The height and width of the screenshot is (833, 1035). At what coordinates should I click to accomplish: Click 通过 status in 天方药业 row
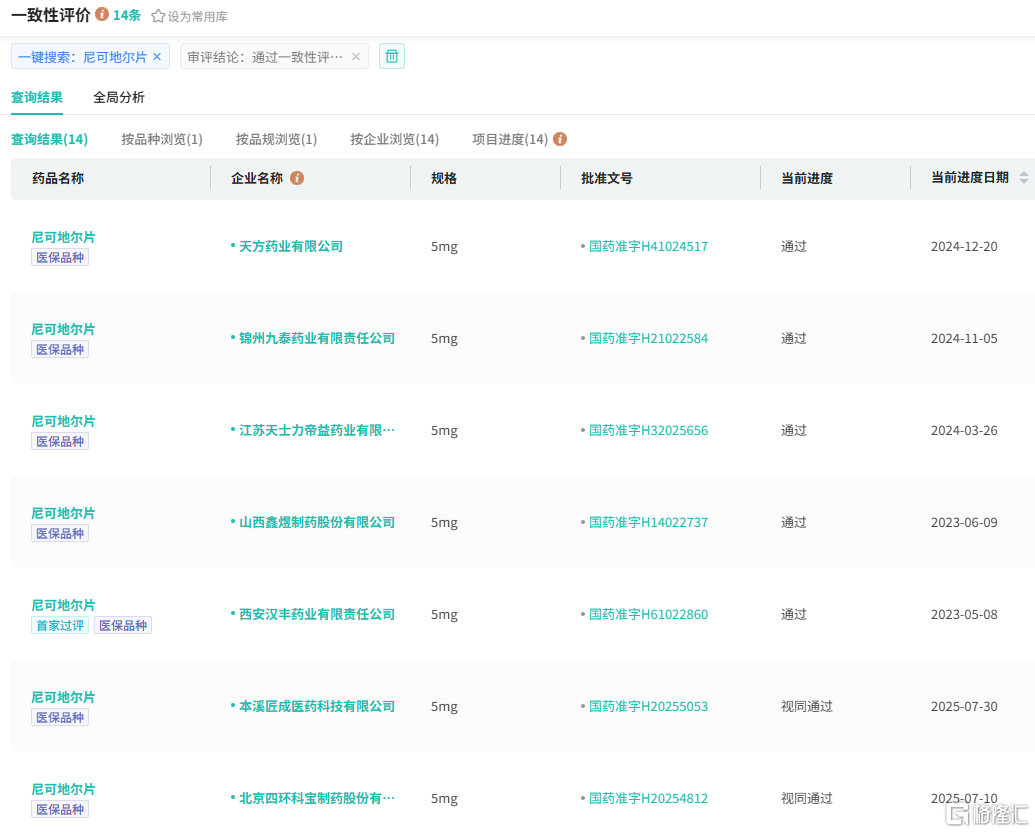793,246
